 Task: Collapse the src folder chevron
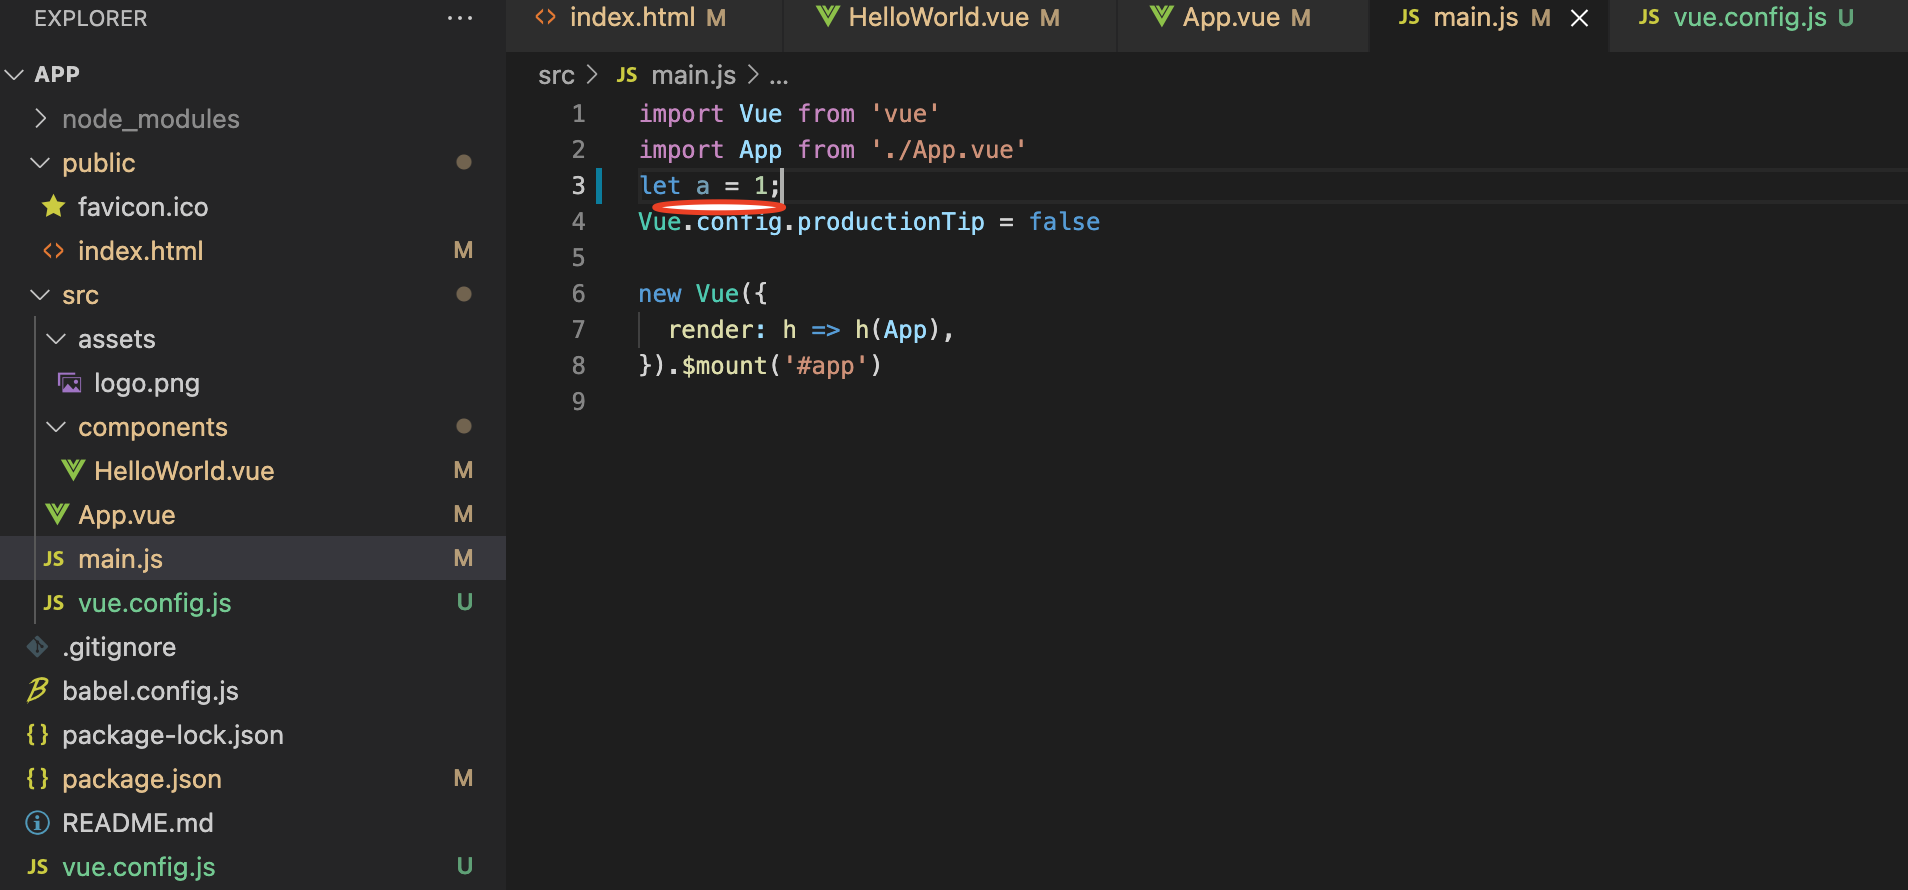pos(40,295)
